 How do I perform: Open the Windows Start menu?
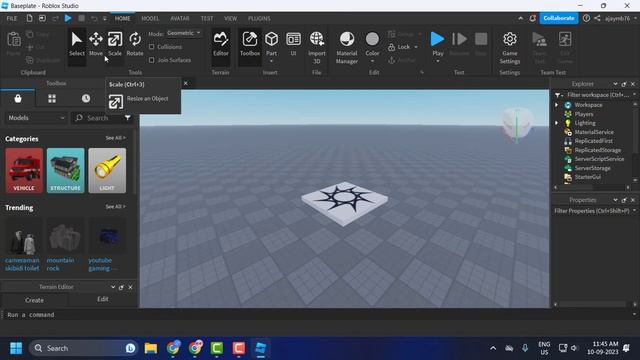click(16, 348)
